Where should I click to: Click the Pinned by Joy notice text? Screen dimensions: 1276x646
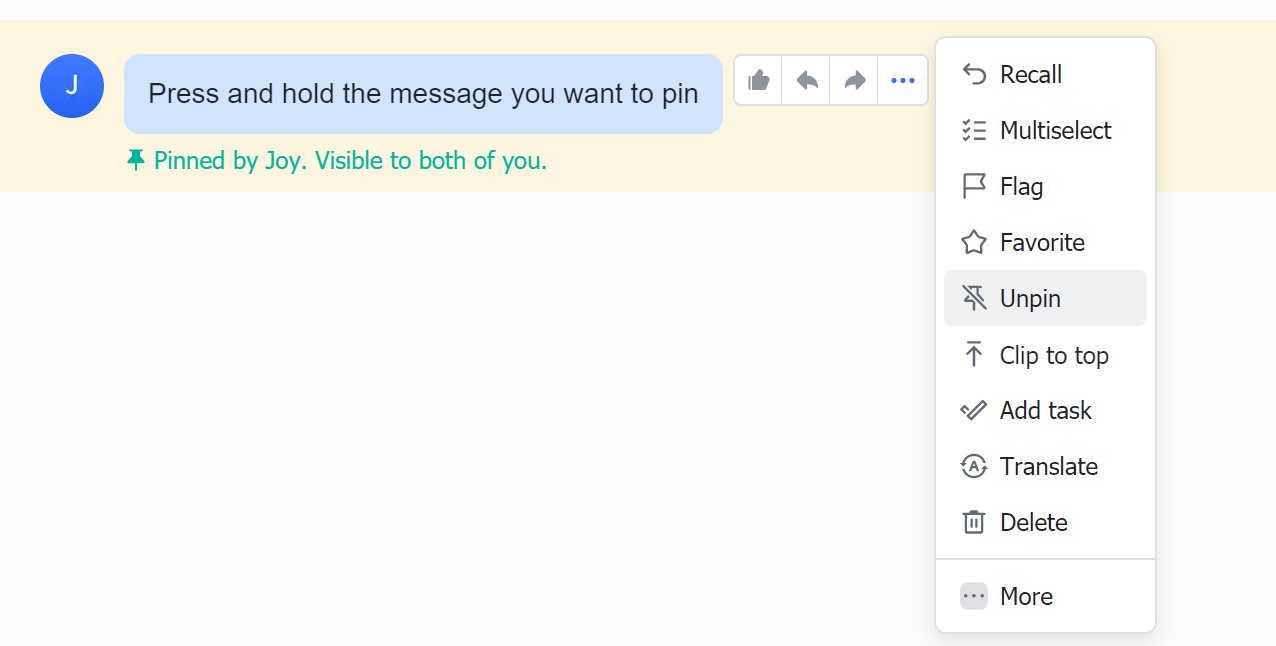click(x=349, y=160)
